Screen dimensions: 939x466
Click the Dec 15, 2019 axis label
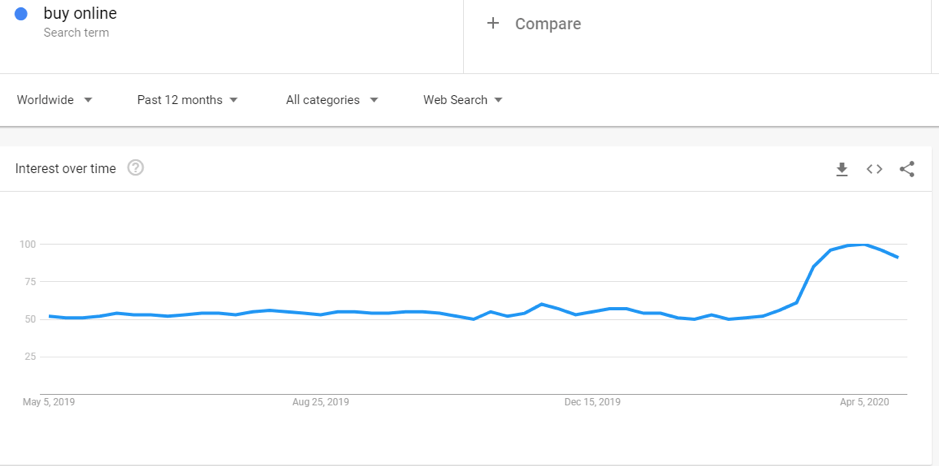click(592, 403)
